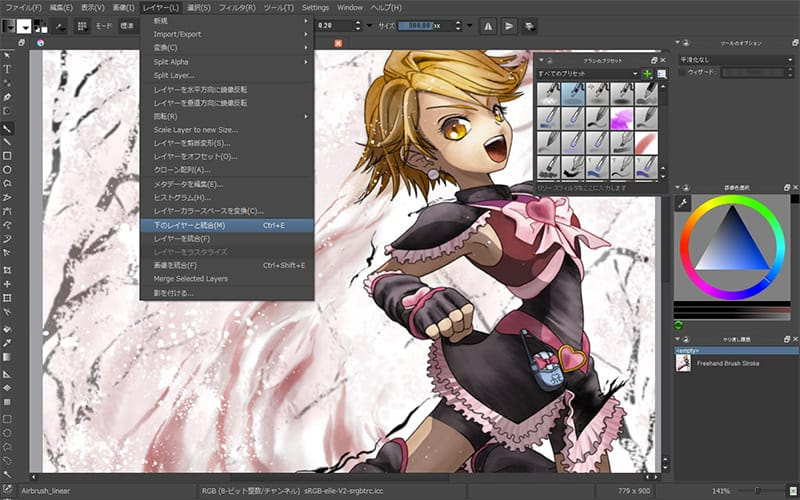Viewport: 800px width, 500px height.
Task: Open the すべてのプリセット preset filter dropdown
Action: point(588,74)
